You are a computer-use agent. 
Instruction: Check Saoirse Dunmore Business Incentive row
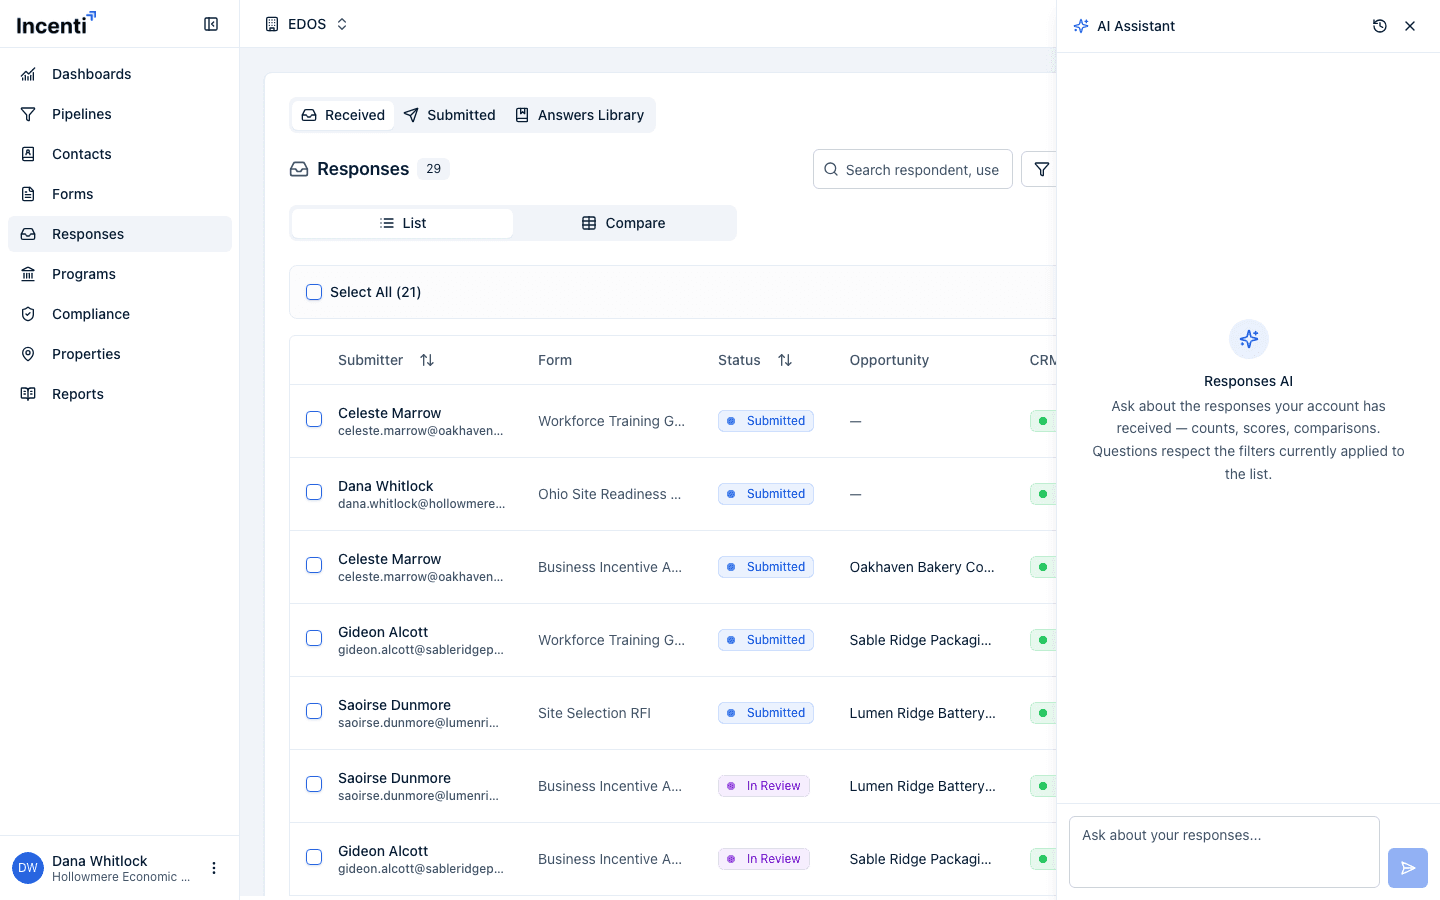click(x=314, y=784)
